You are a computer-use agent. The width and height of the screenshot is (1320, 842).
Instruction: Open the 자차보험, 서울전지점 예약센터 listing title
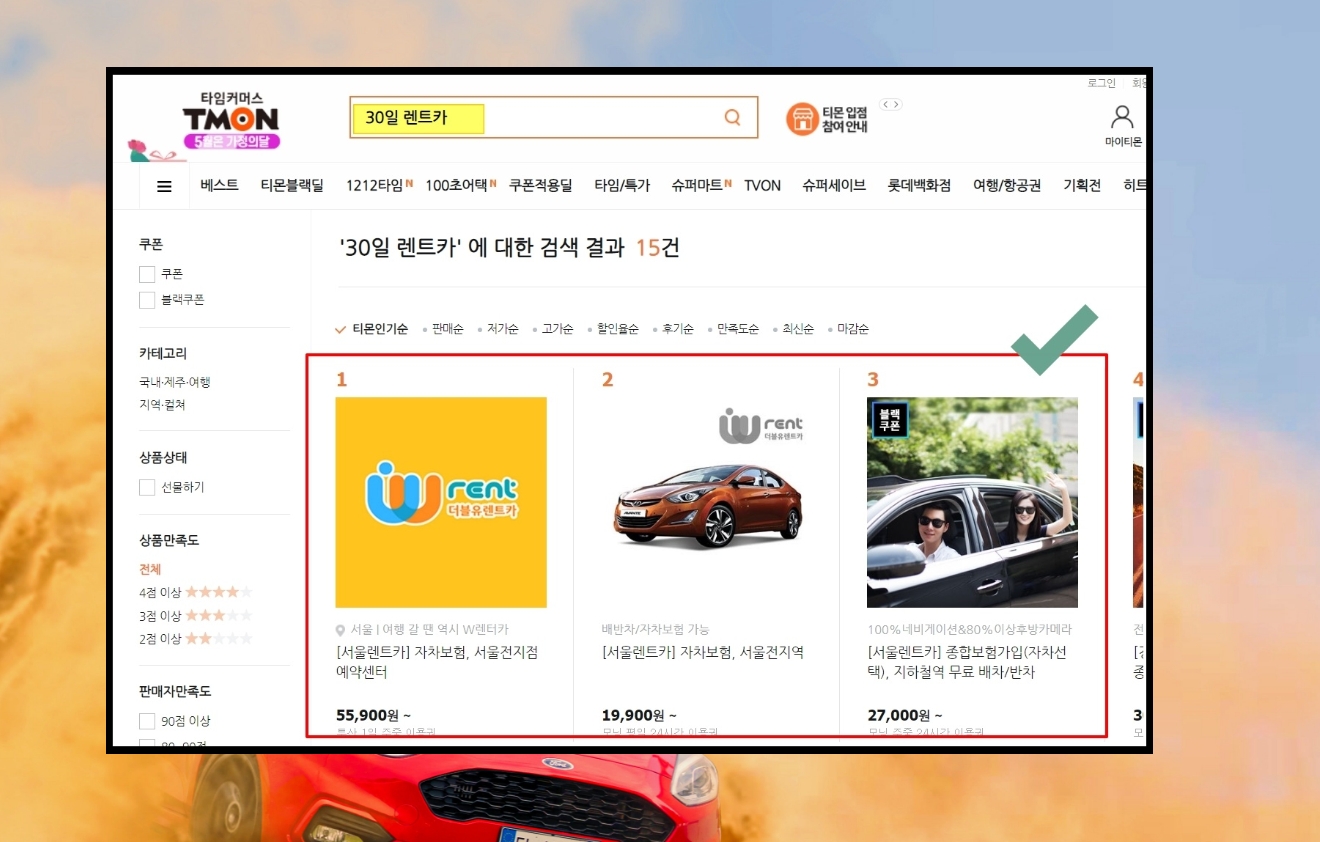click(437, 662)
